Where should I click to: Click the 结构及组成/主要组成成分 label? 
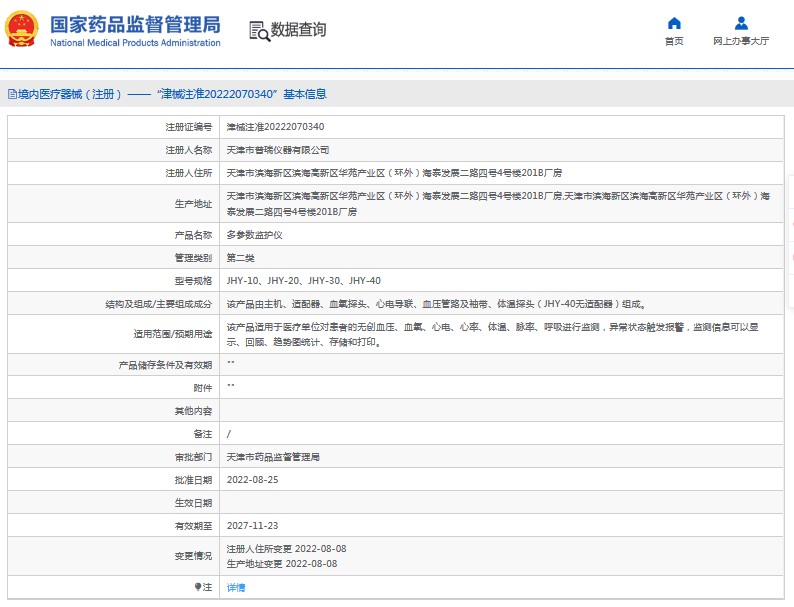158,304
